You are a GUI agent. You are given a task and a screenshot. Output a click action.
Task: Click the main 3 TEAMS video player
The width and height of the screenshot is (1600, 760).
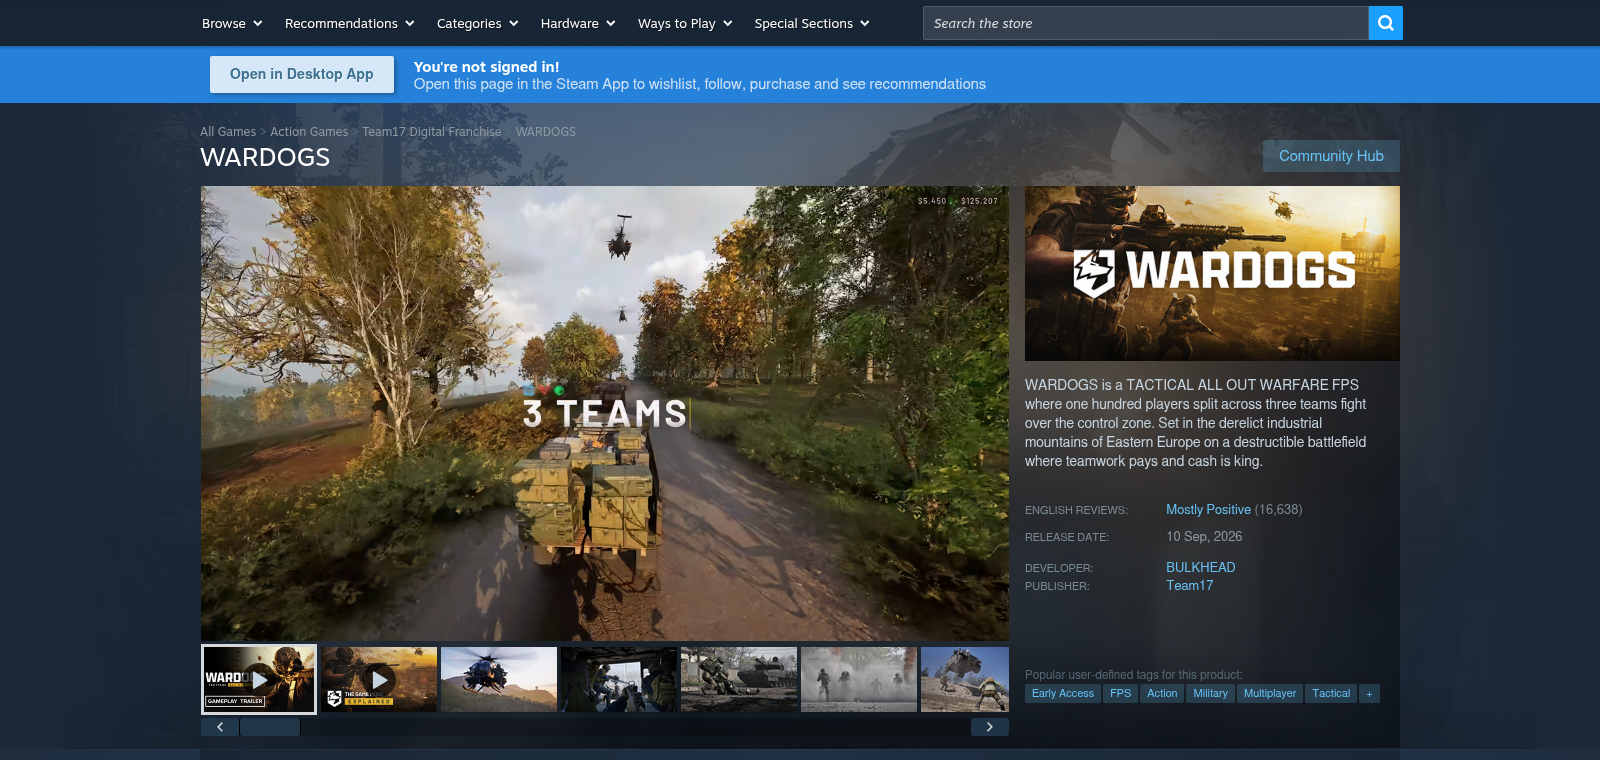[x=605, y=413]
